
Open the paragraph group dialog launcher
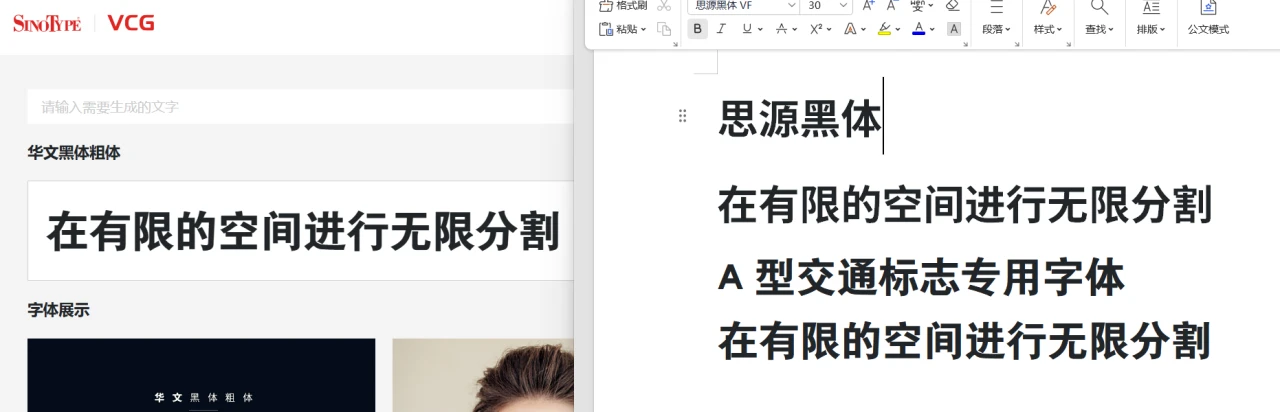pos(1019,43)
